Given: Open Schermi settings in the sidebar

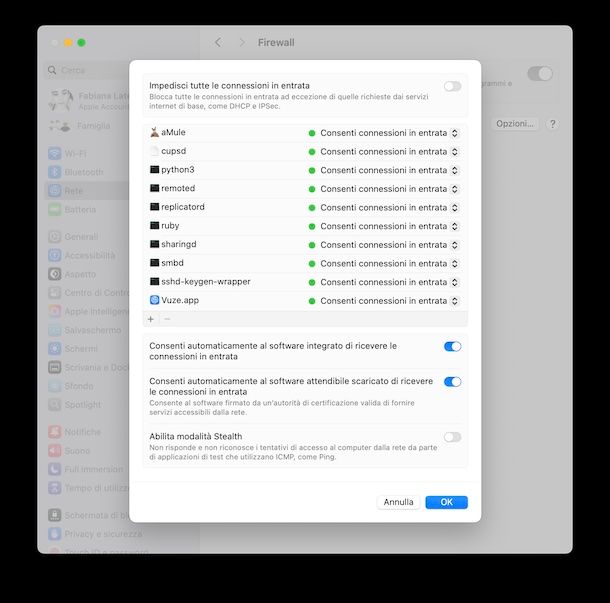Looking at the screenshot, I should click(73, 349).
